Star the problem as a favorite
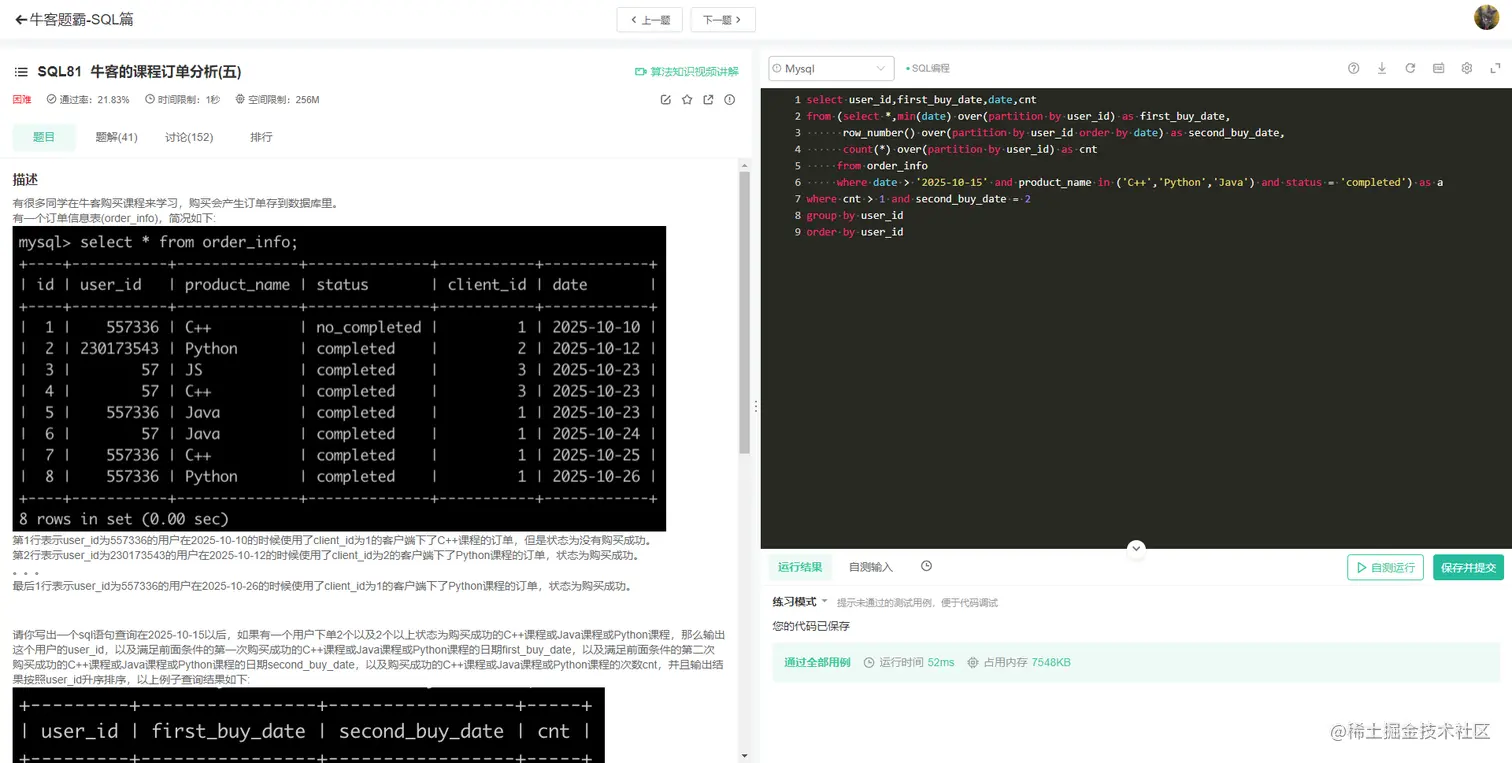The image size is (1512, 763). coord(688,99)
